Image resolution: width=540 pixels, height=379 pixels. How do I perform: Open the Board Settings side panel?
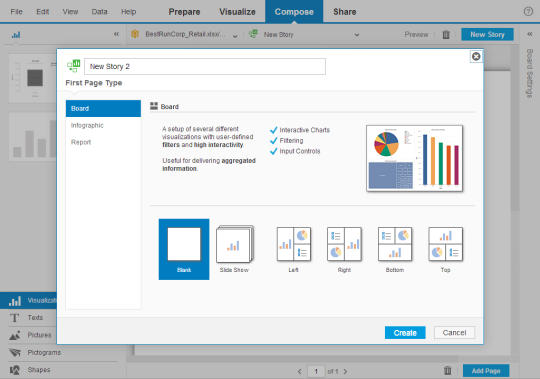click(x=530, y=73)
